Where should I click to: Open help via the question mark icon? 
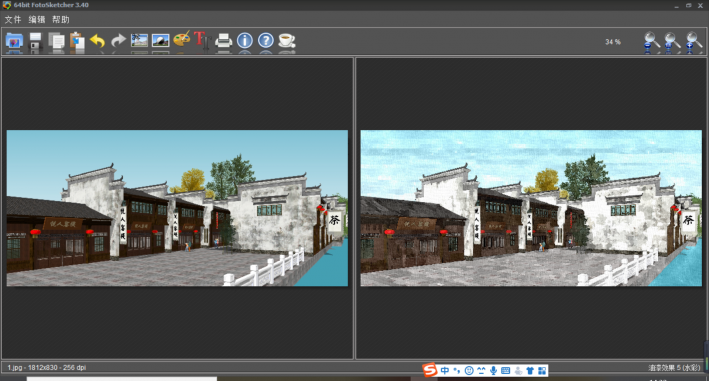[266, 41]
